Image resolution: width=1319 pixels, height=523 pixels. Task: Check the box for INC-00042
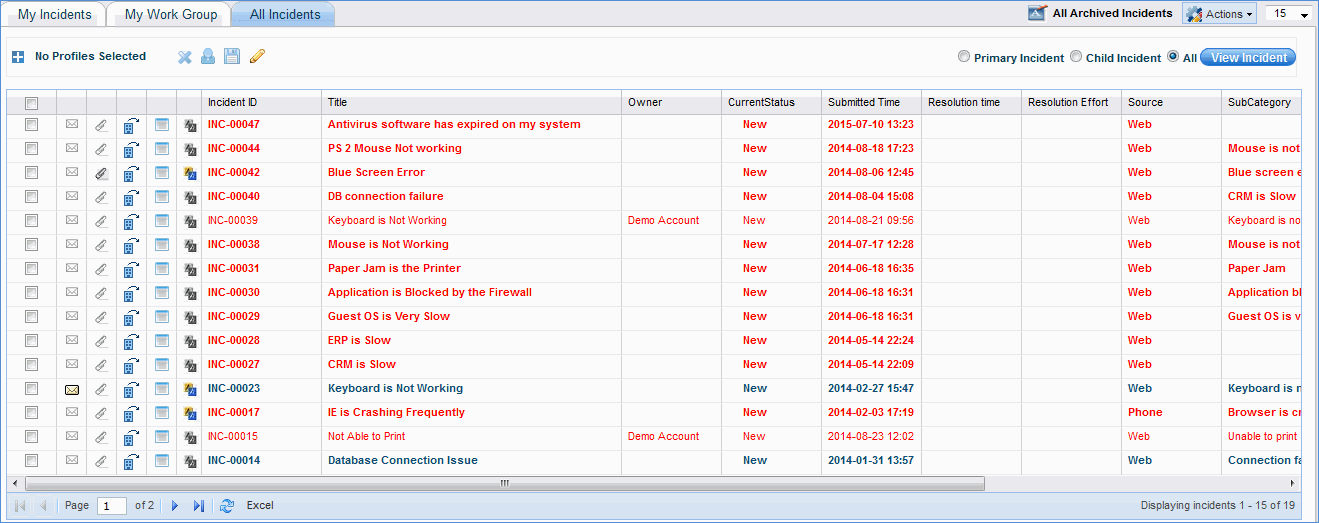(31, 172)
